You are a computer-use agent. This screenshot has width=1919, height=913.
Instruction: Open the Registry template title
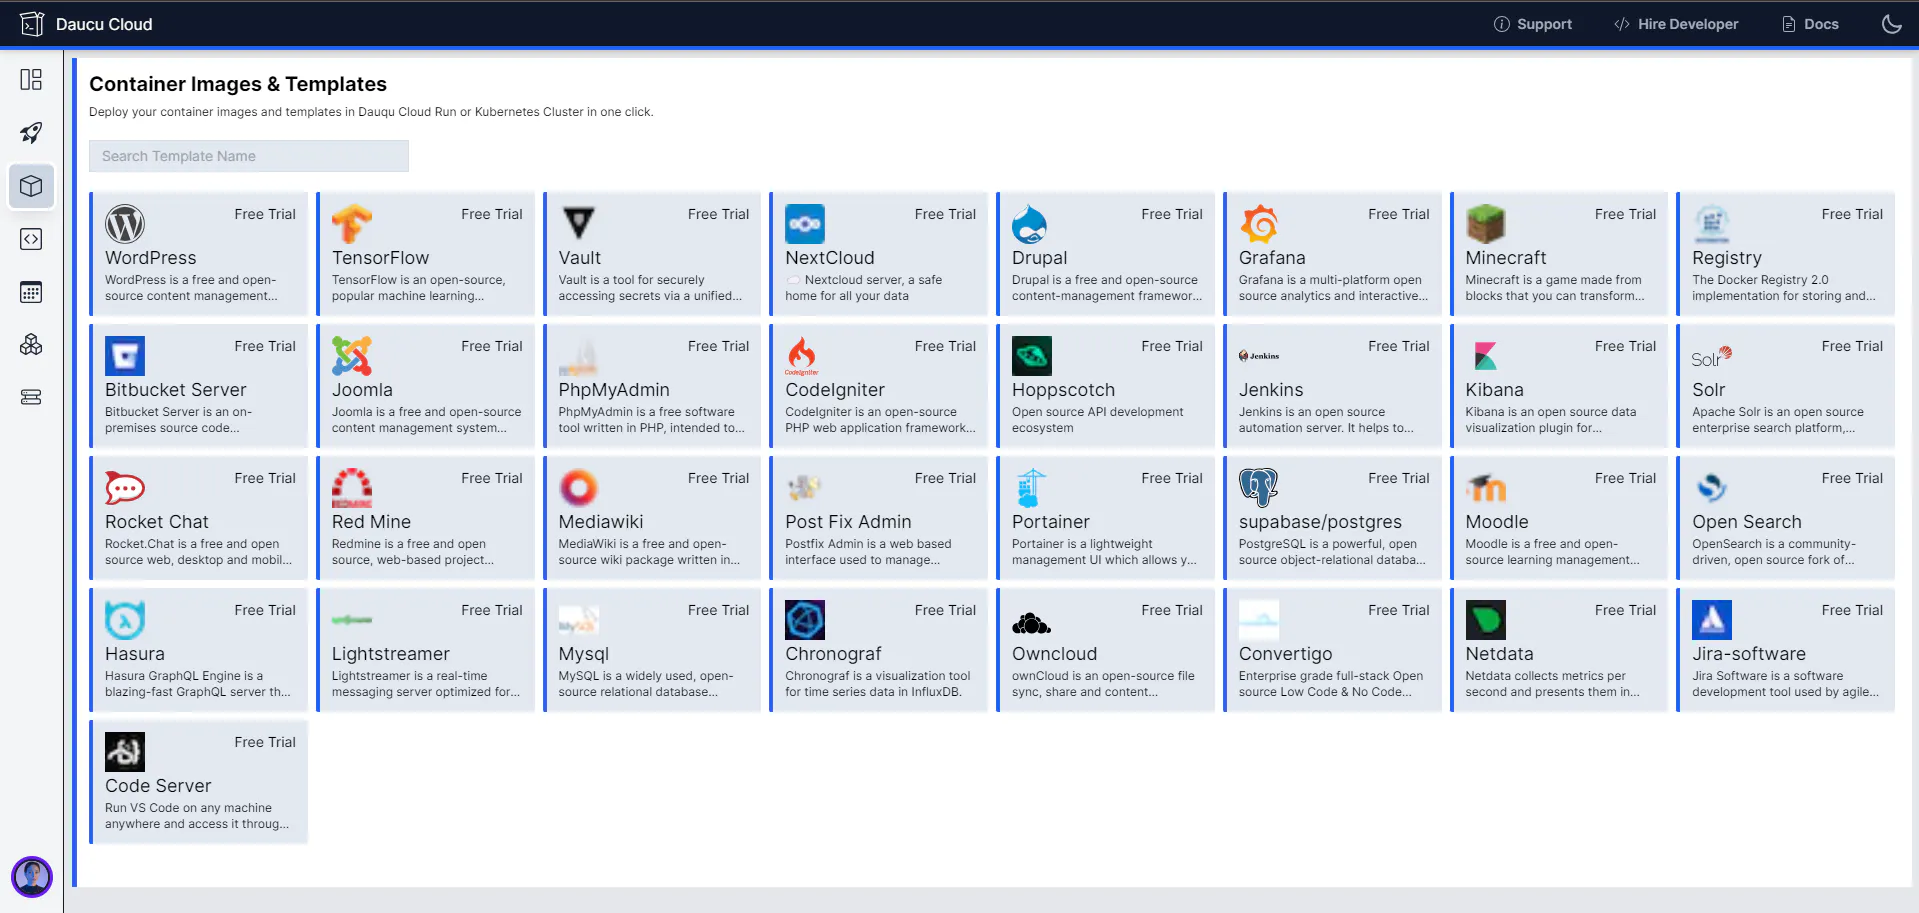pyautogui.click(x=1727, y=258)
